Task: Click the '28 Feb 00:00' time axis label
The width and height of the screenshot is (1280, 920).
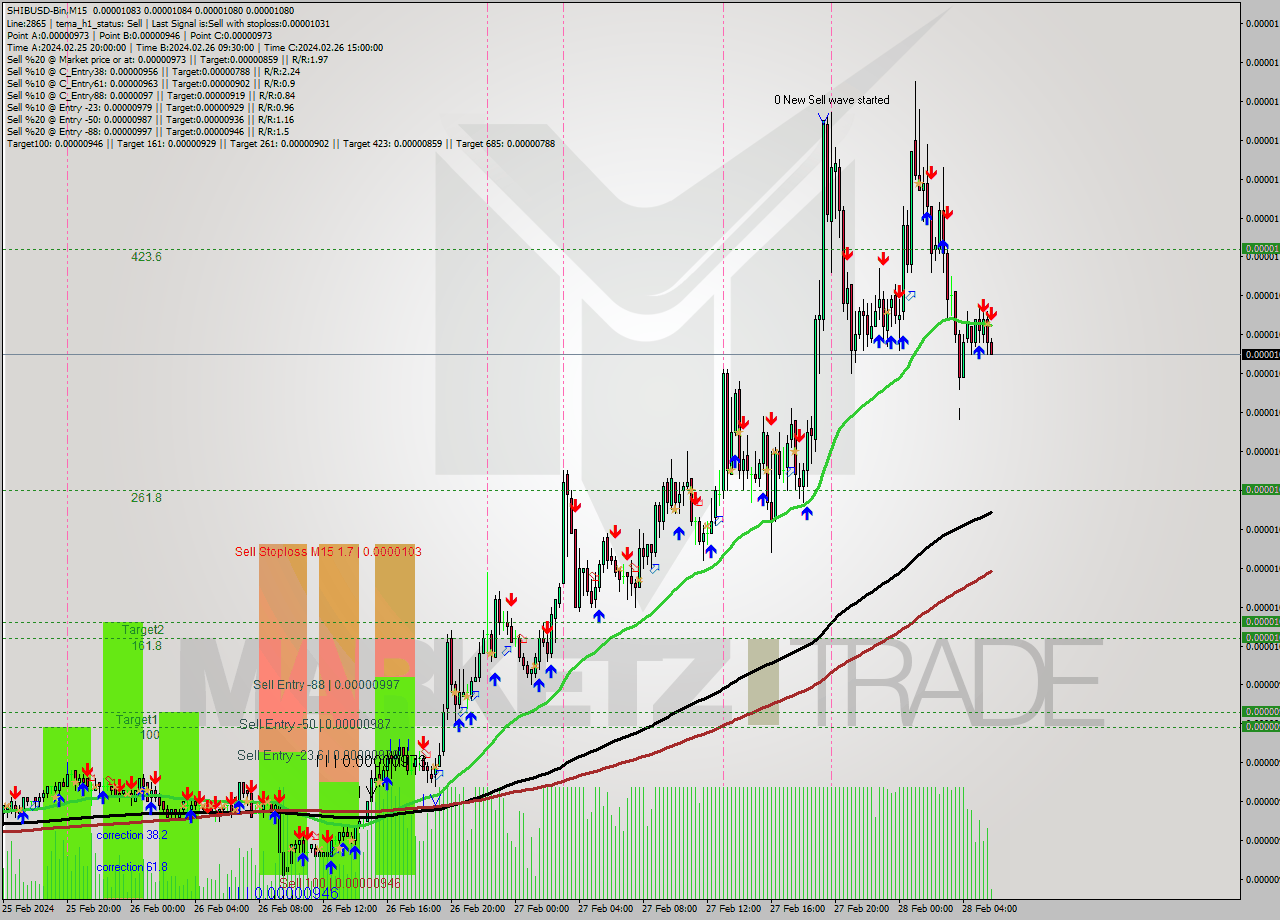Action: 925,909
